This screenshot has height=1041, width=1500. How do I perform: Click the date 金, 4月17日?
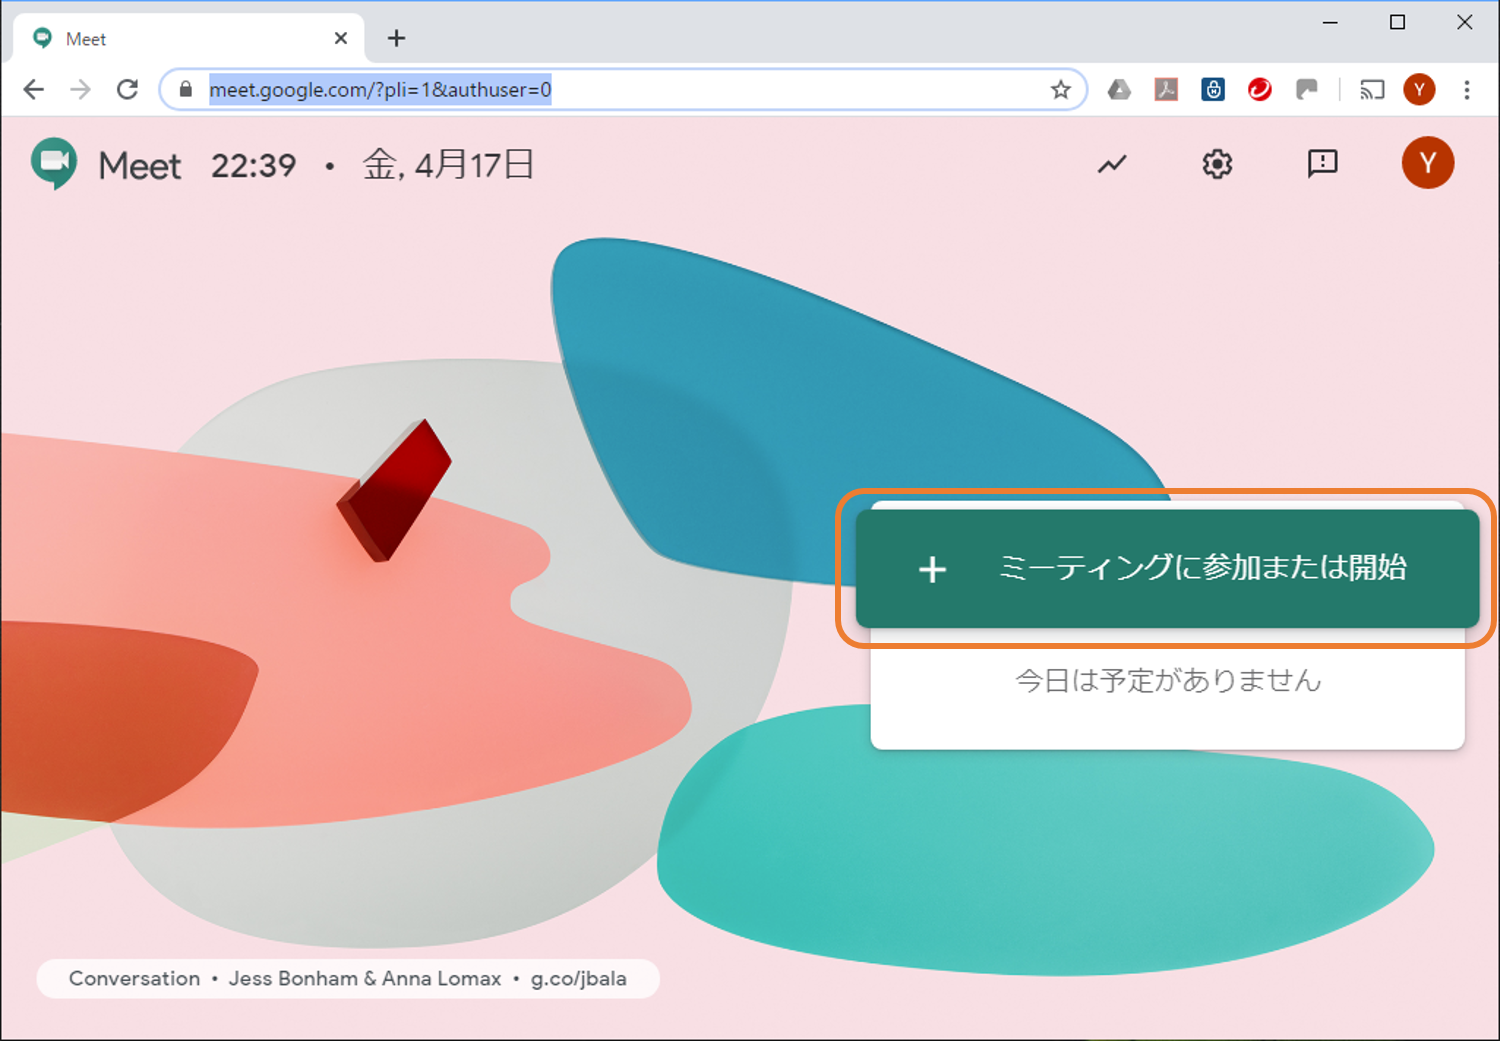point(448,164)
